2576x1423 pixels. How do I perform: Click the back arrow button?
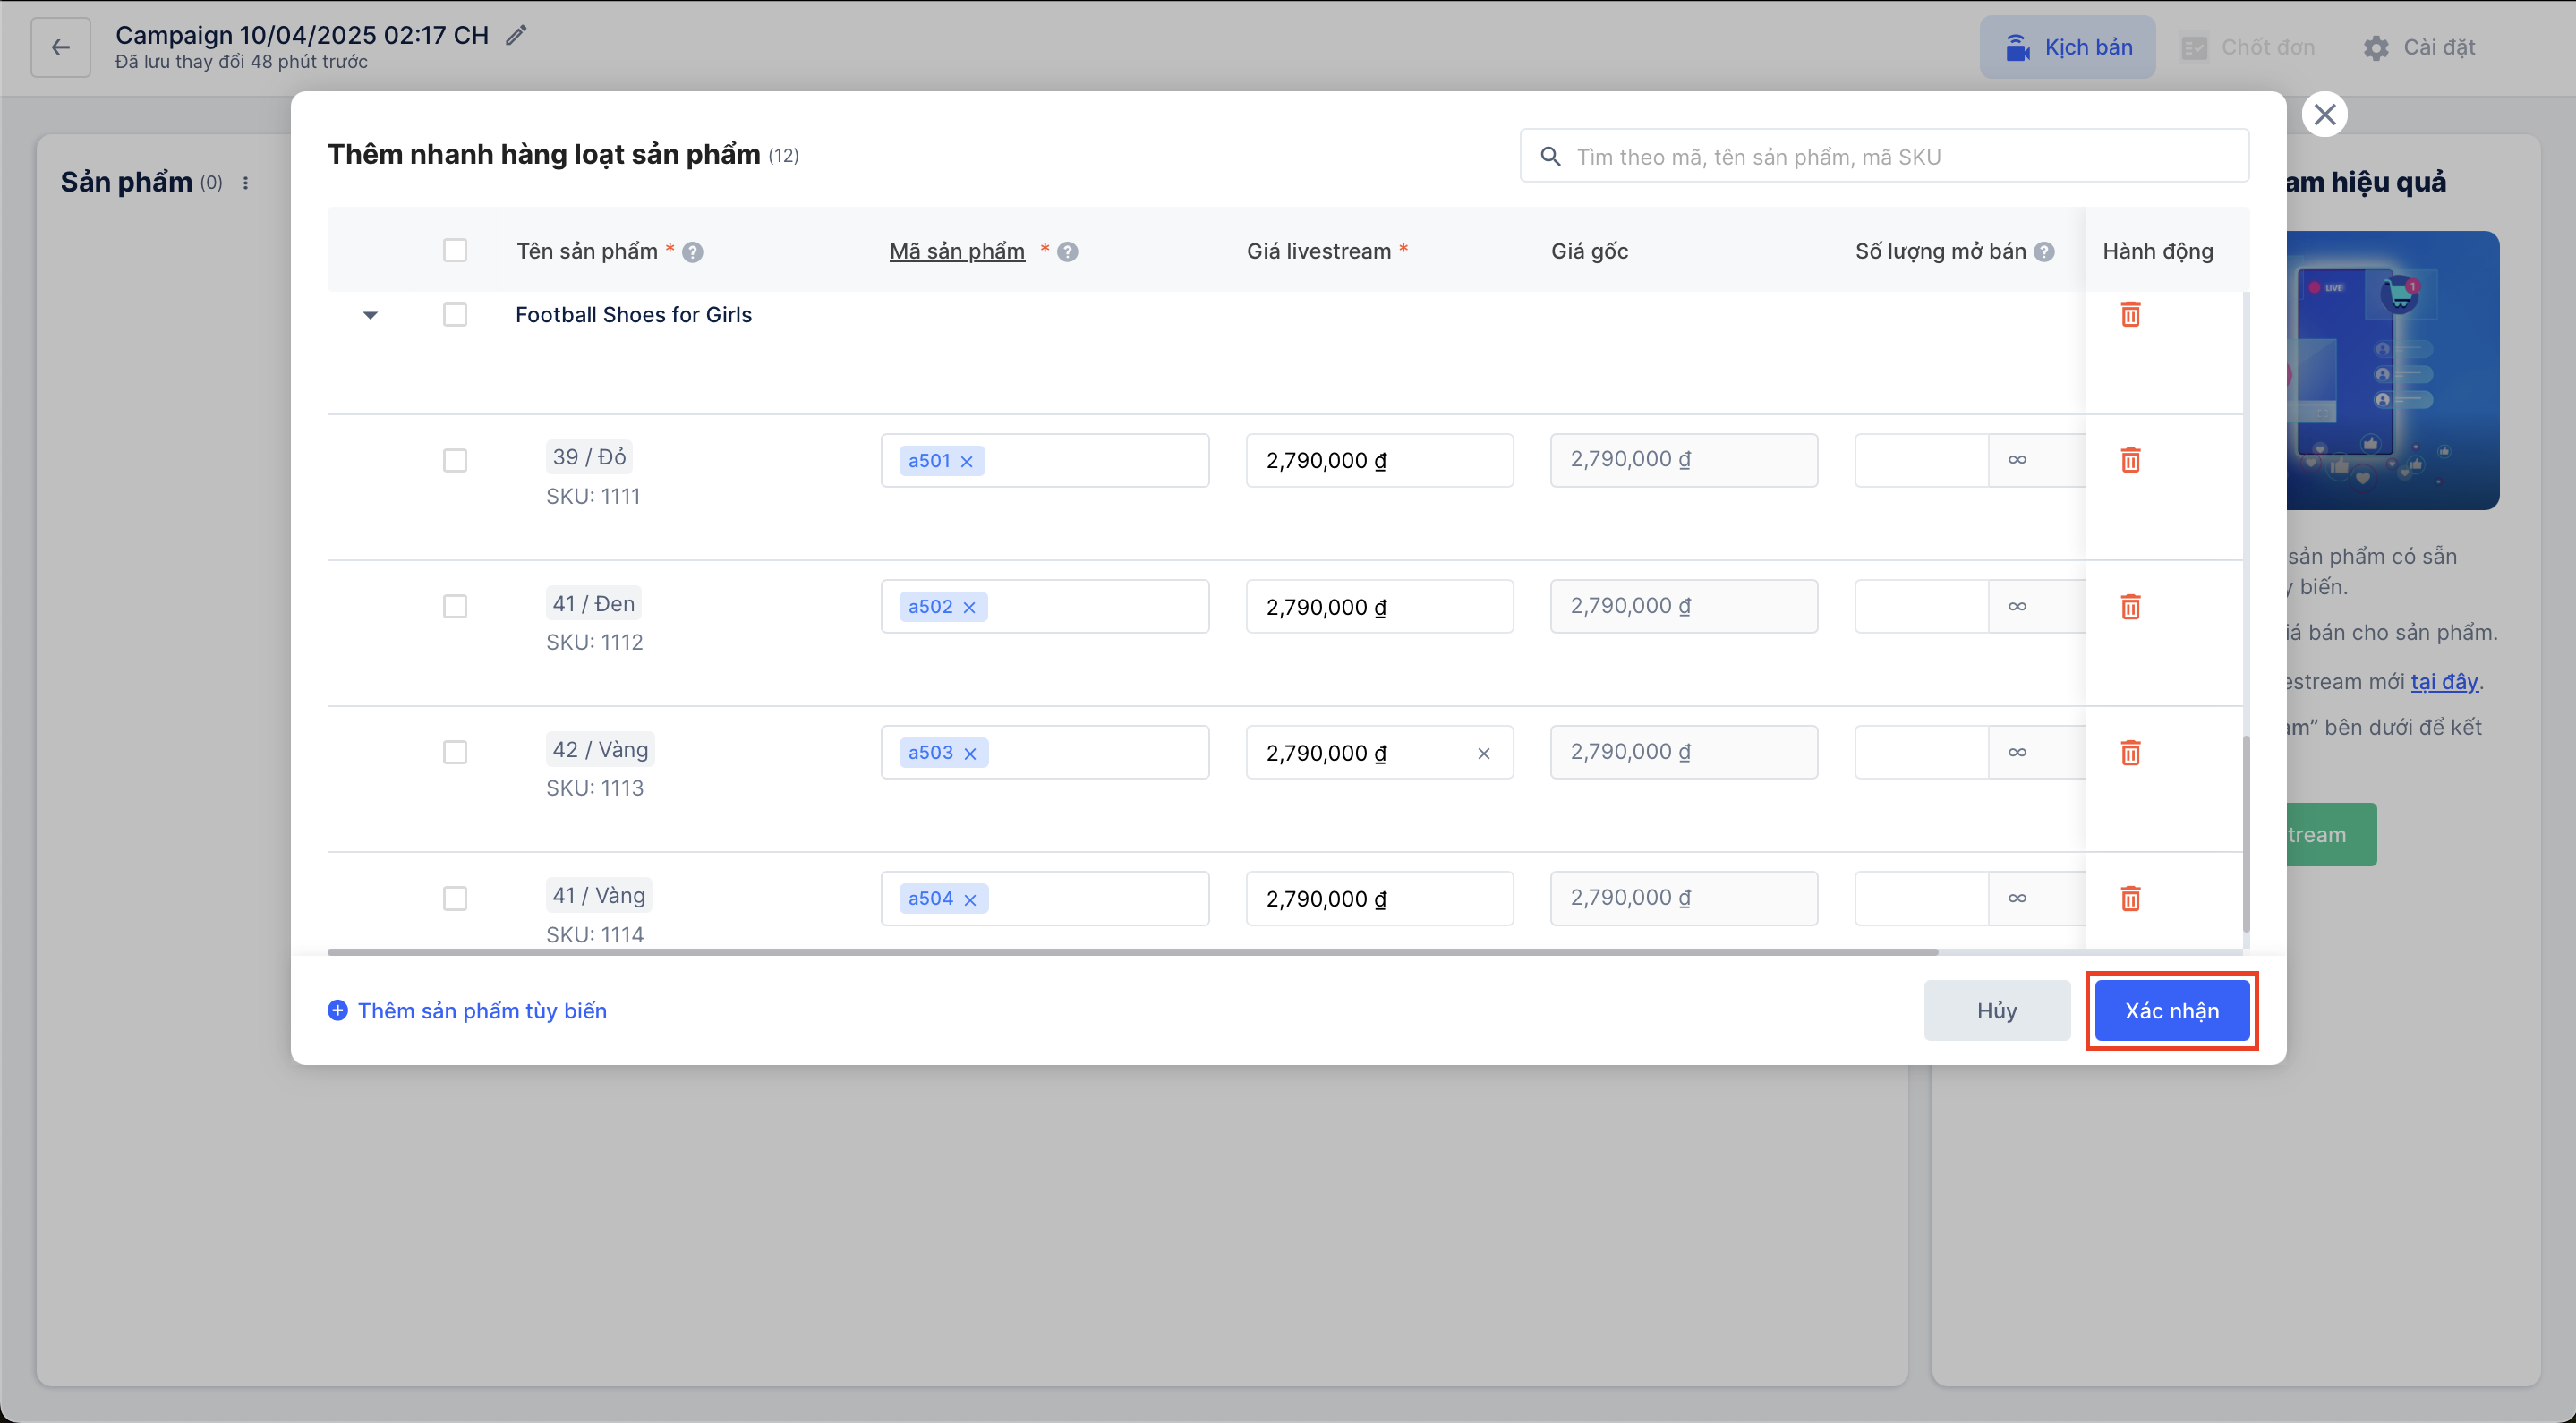(61, 47)
